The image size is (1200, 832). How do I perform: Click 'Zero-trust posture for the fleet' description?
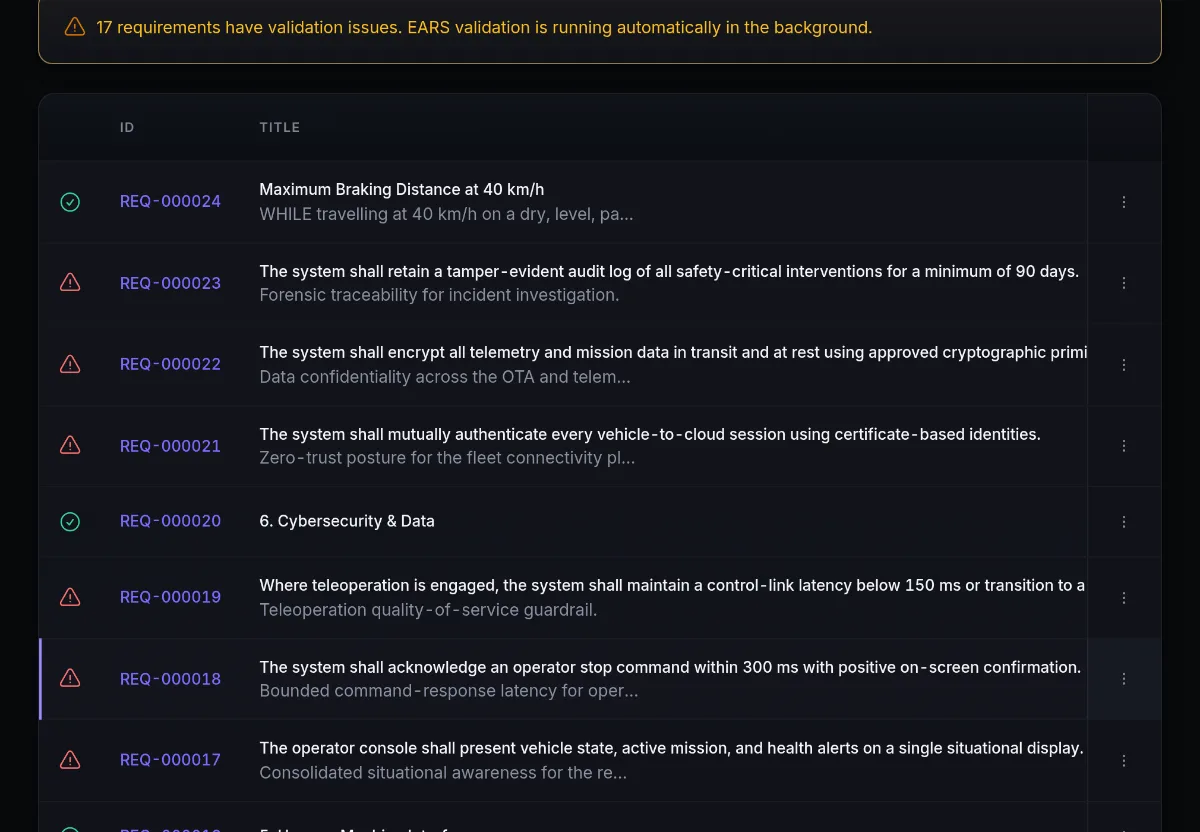447,458
